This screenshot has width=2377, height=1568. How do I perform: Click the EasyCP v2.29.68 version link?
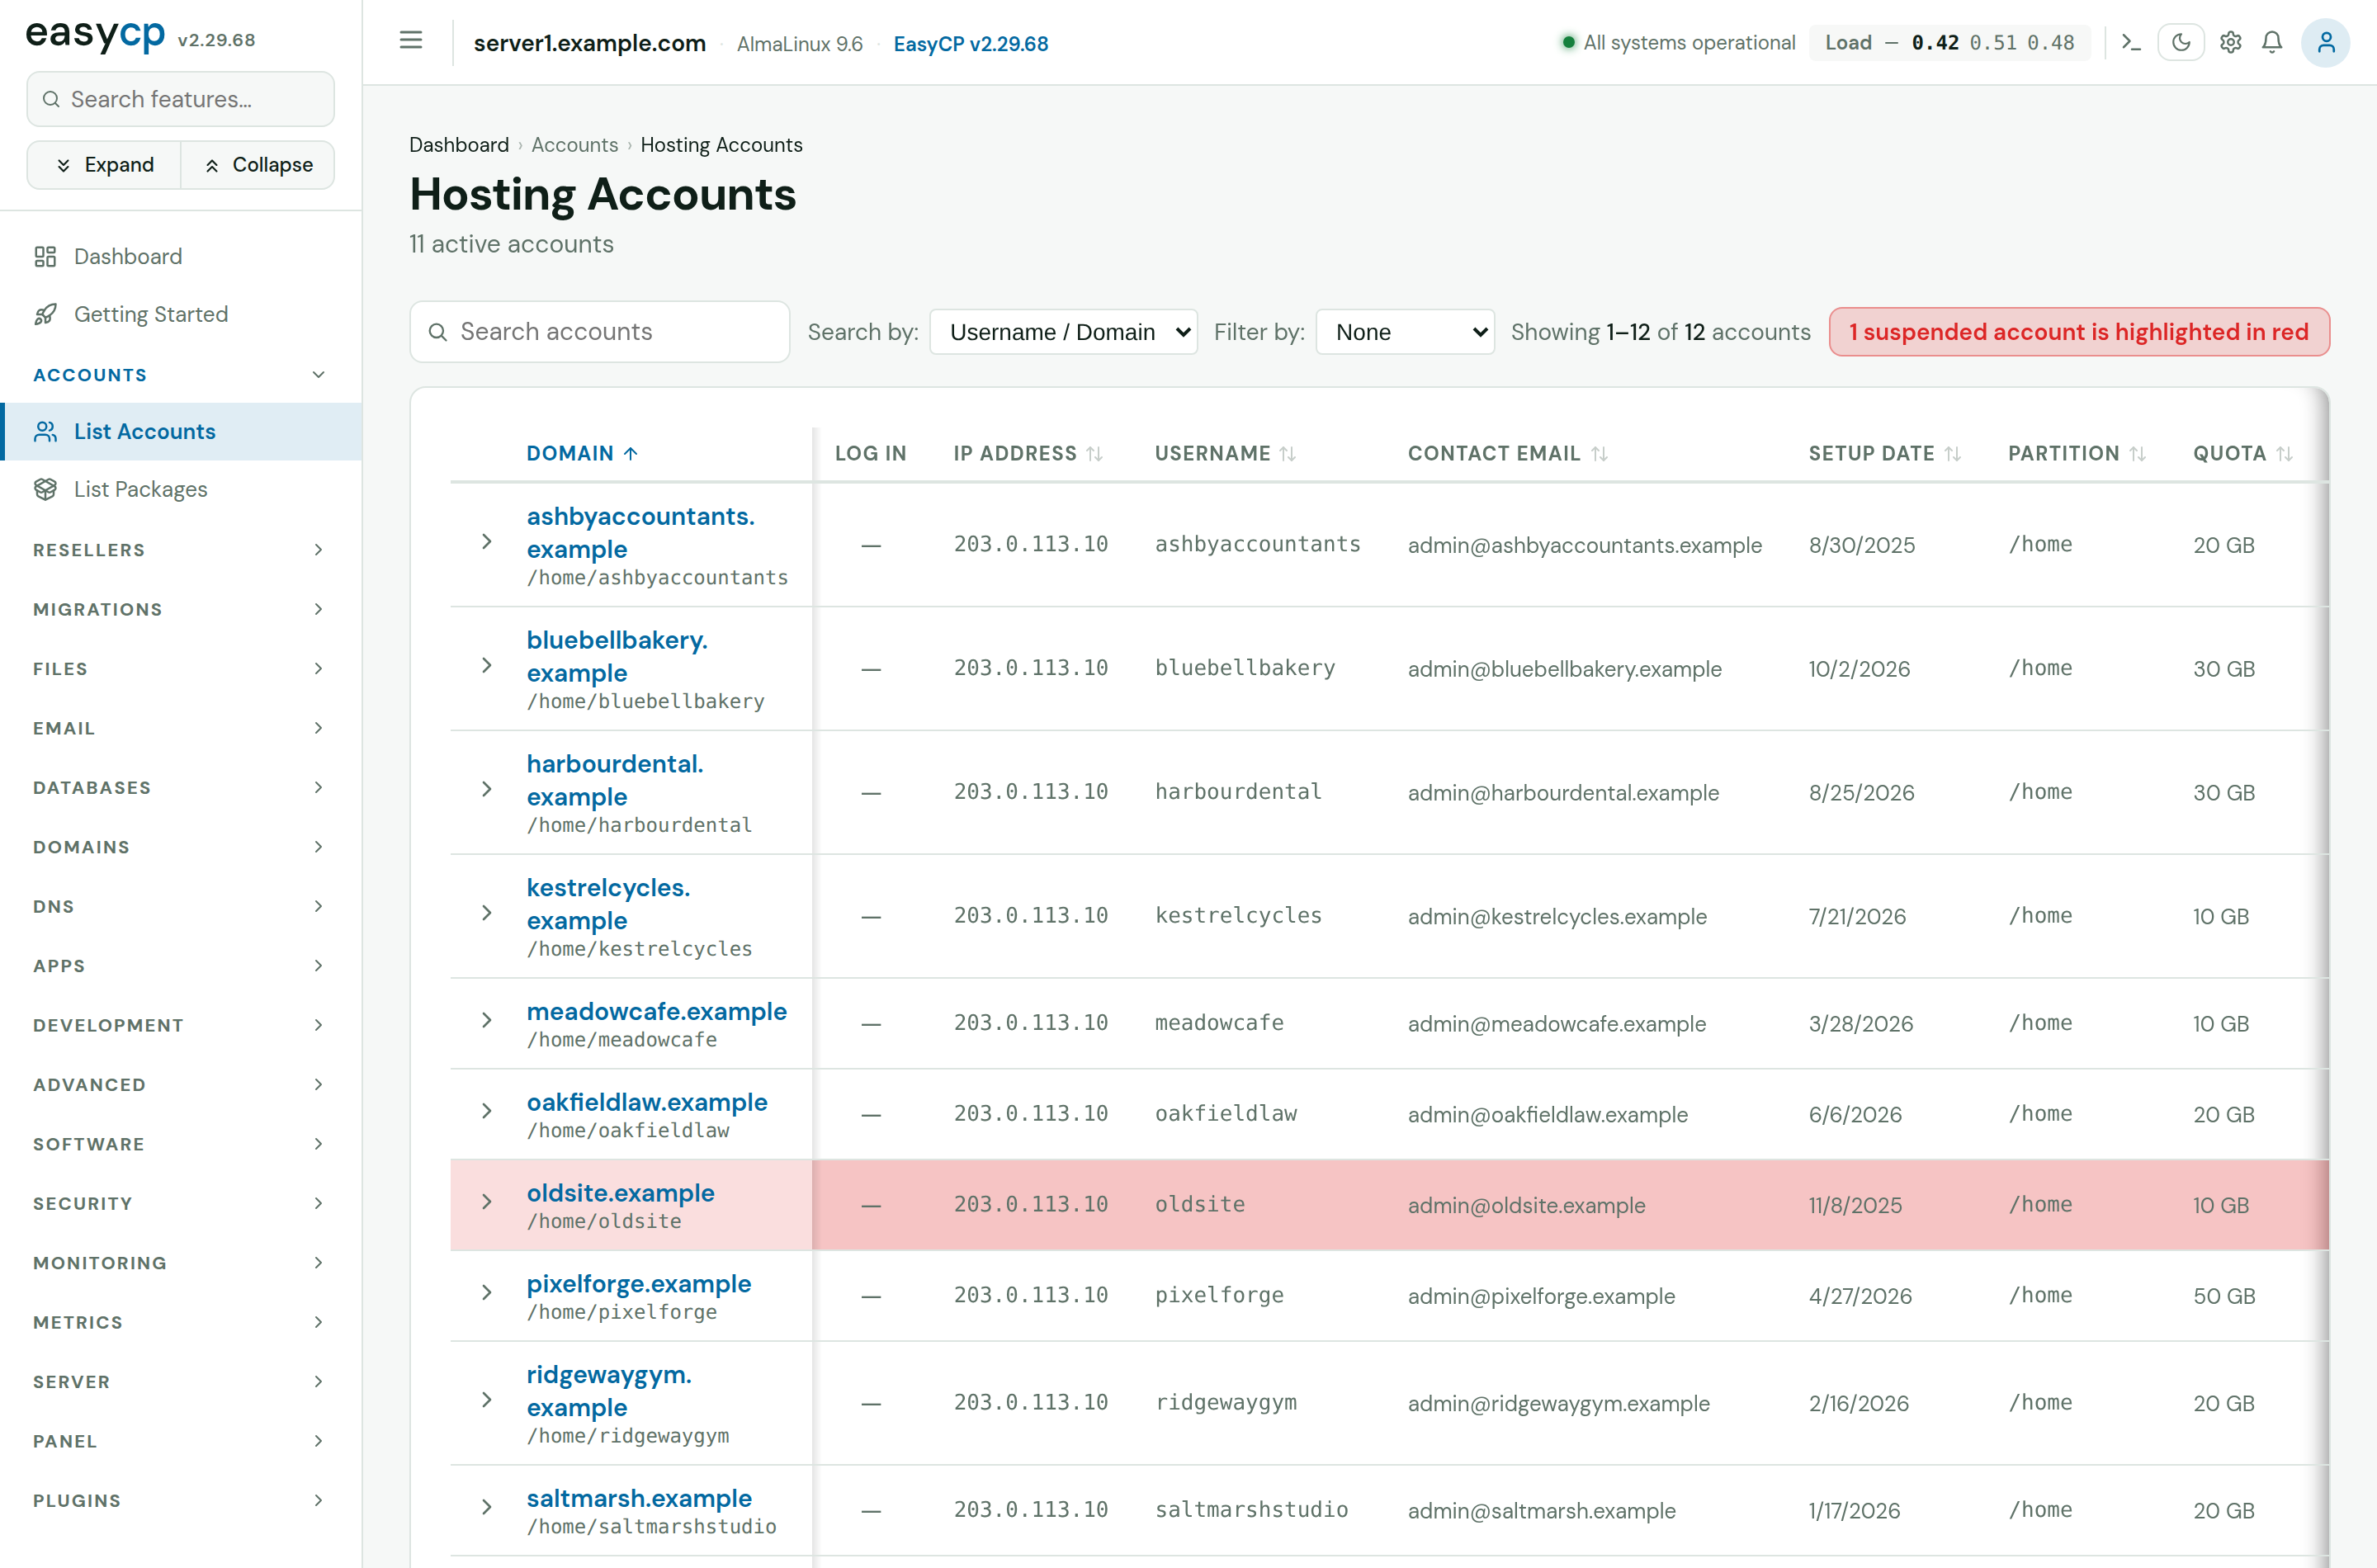tap(970, 44)
